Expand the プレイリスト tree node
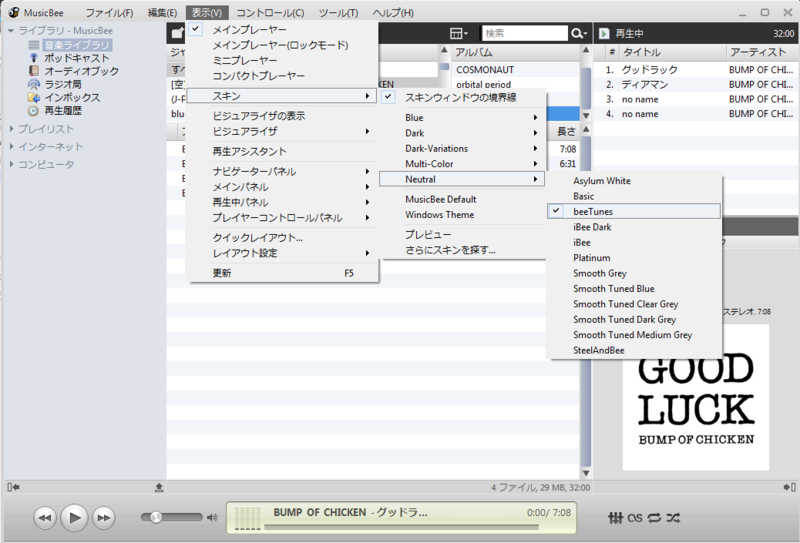800x543 pixels. pos(11,129)
